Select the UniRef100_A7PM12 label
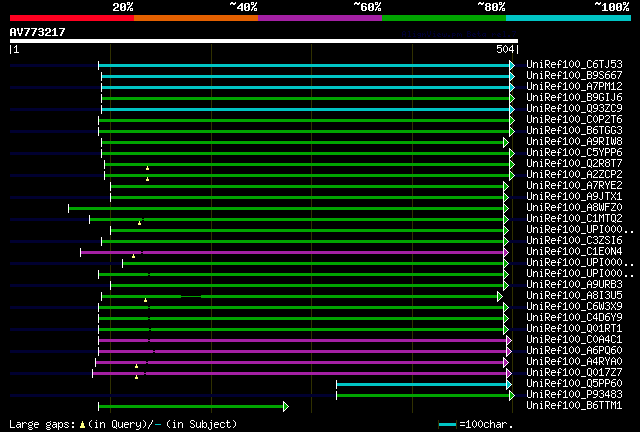Screen dimensions: 640x432 click(x=574, y=87)
